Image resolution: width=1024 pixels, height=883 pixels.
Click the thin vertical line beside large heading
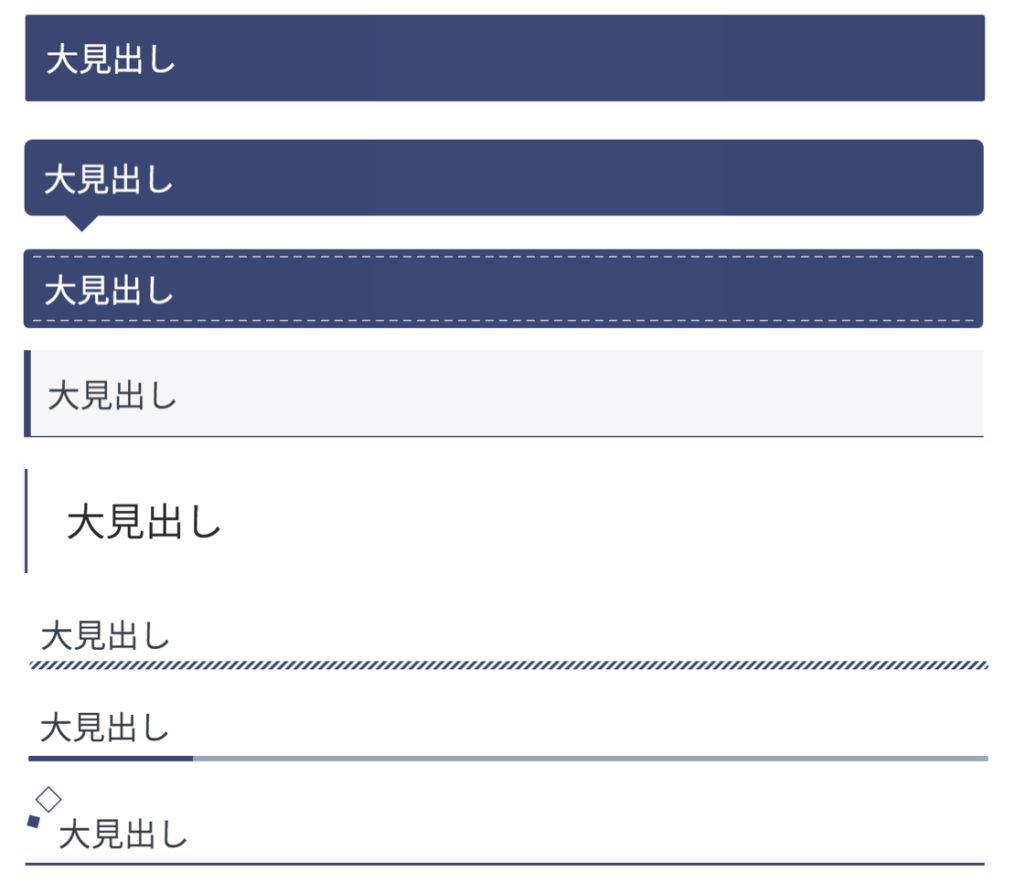[26, 520]
